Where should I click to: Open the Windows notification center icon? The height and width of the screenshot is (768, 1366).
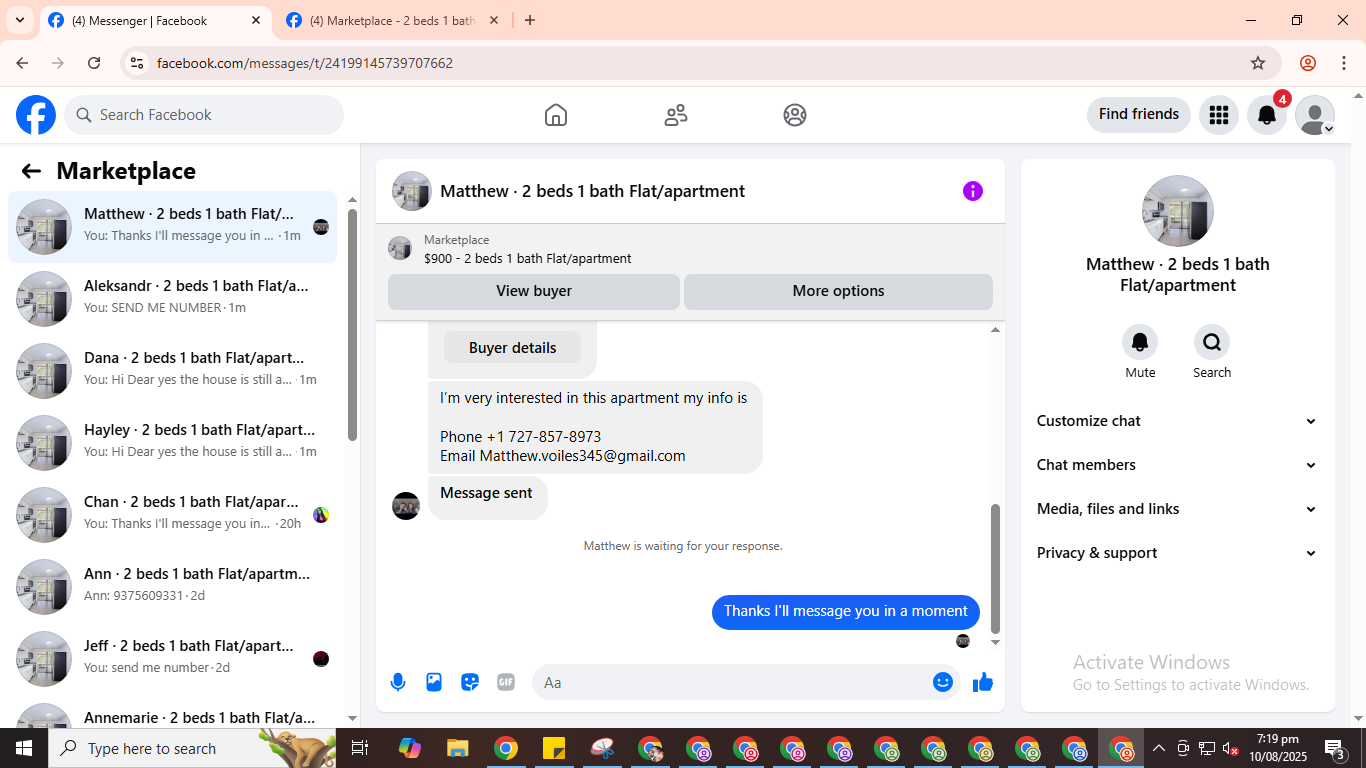1335,748
